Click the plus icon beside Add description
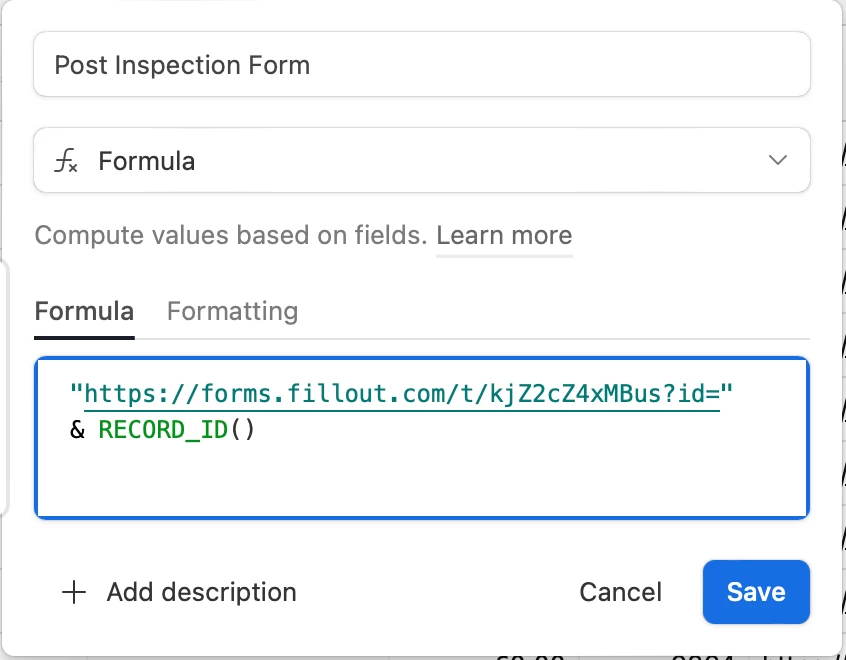The height and width of the screenshot is (660, 846). click(73, 592)
